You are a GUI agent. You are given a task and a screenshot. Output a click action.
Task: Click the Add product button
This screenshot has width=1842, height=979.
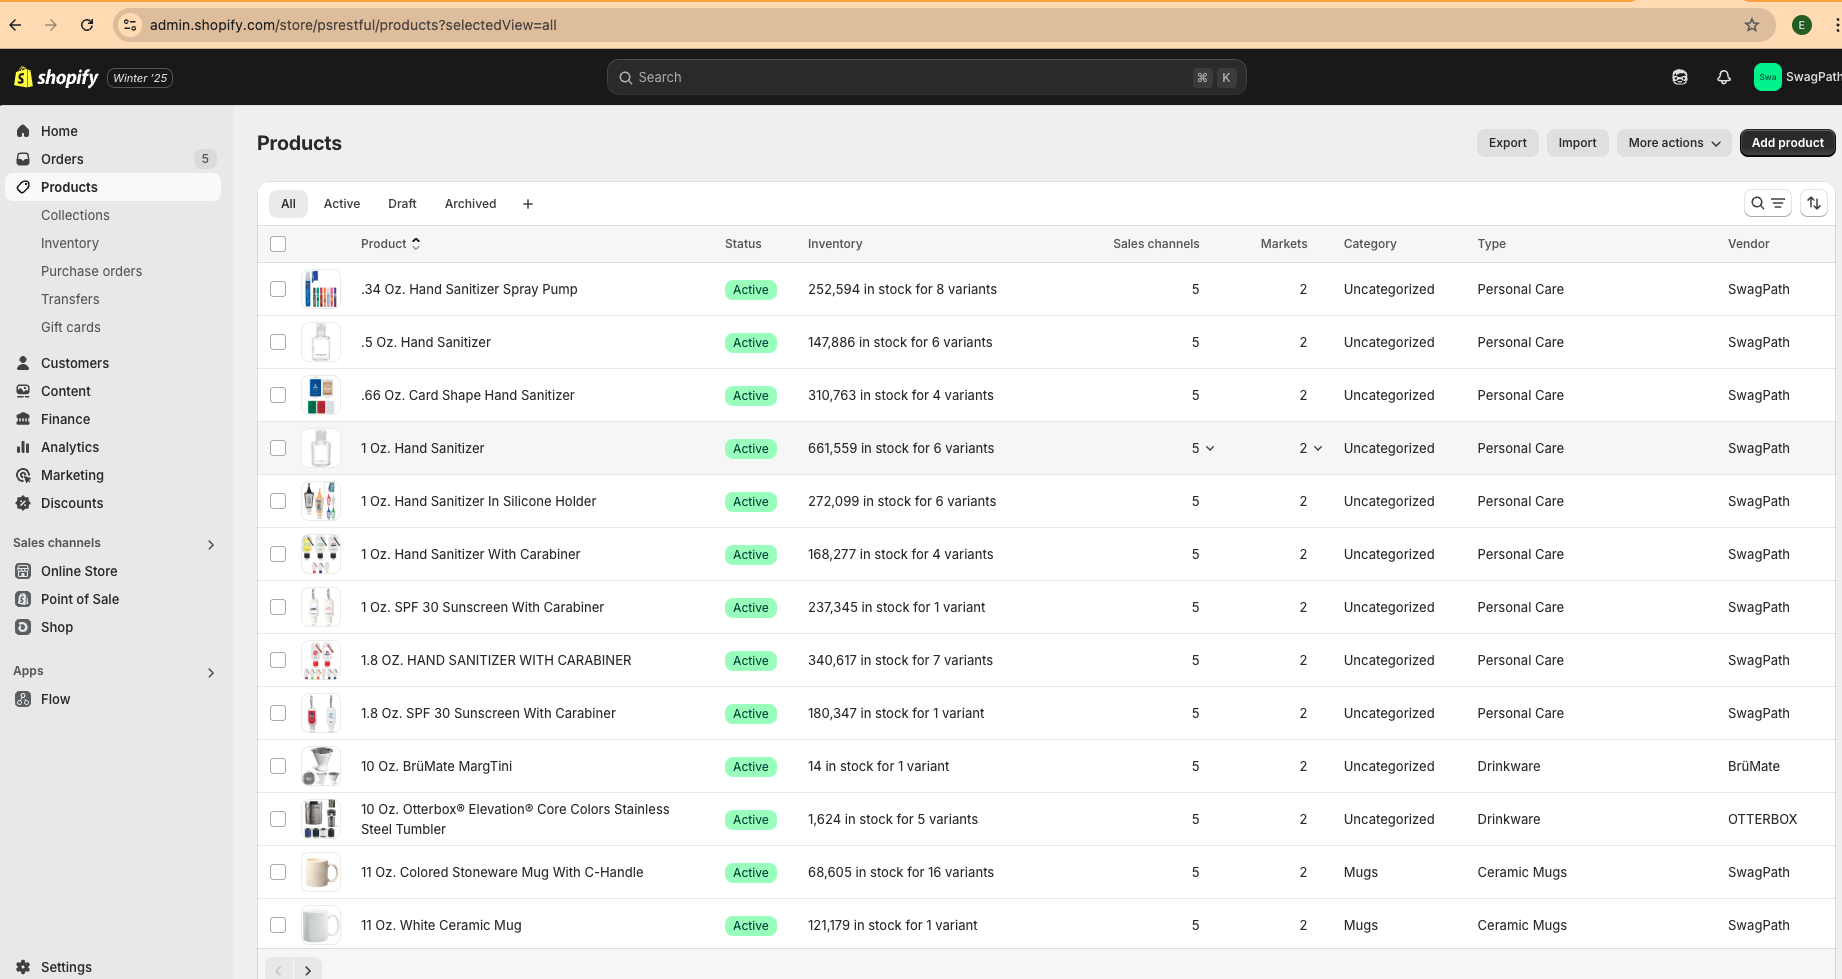[x=1788, y=143]
